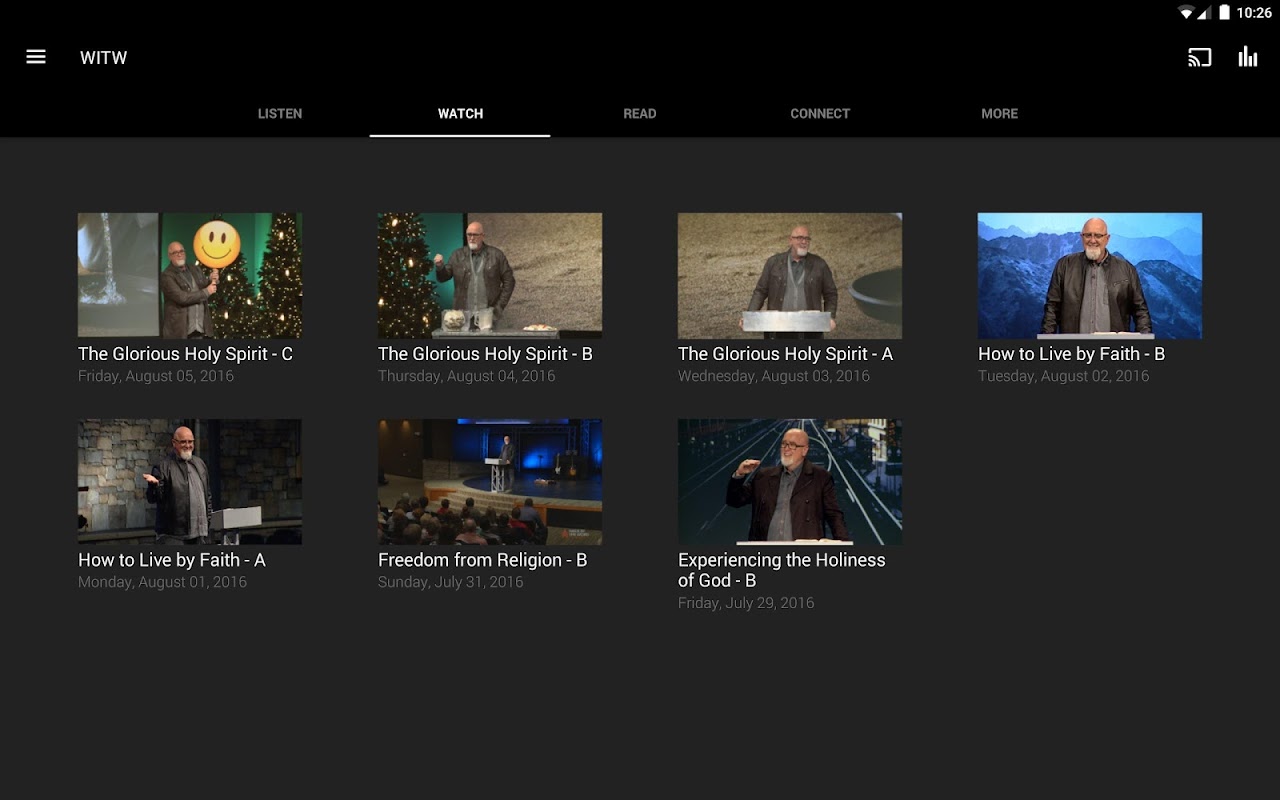
Task: Tap the battery status icon
Action: pyautogui.click(x=1224, y=13)
